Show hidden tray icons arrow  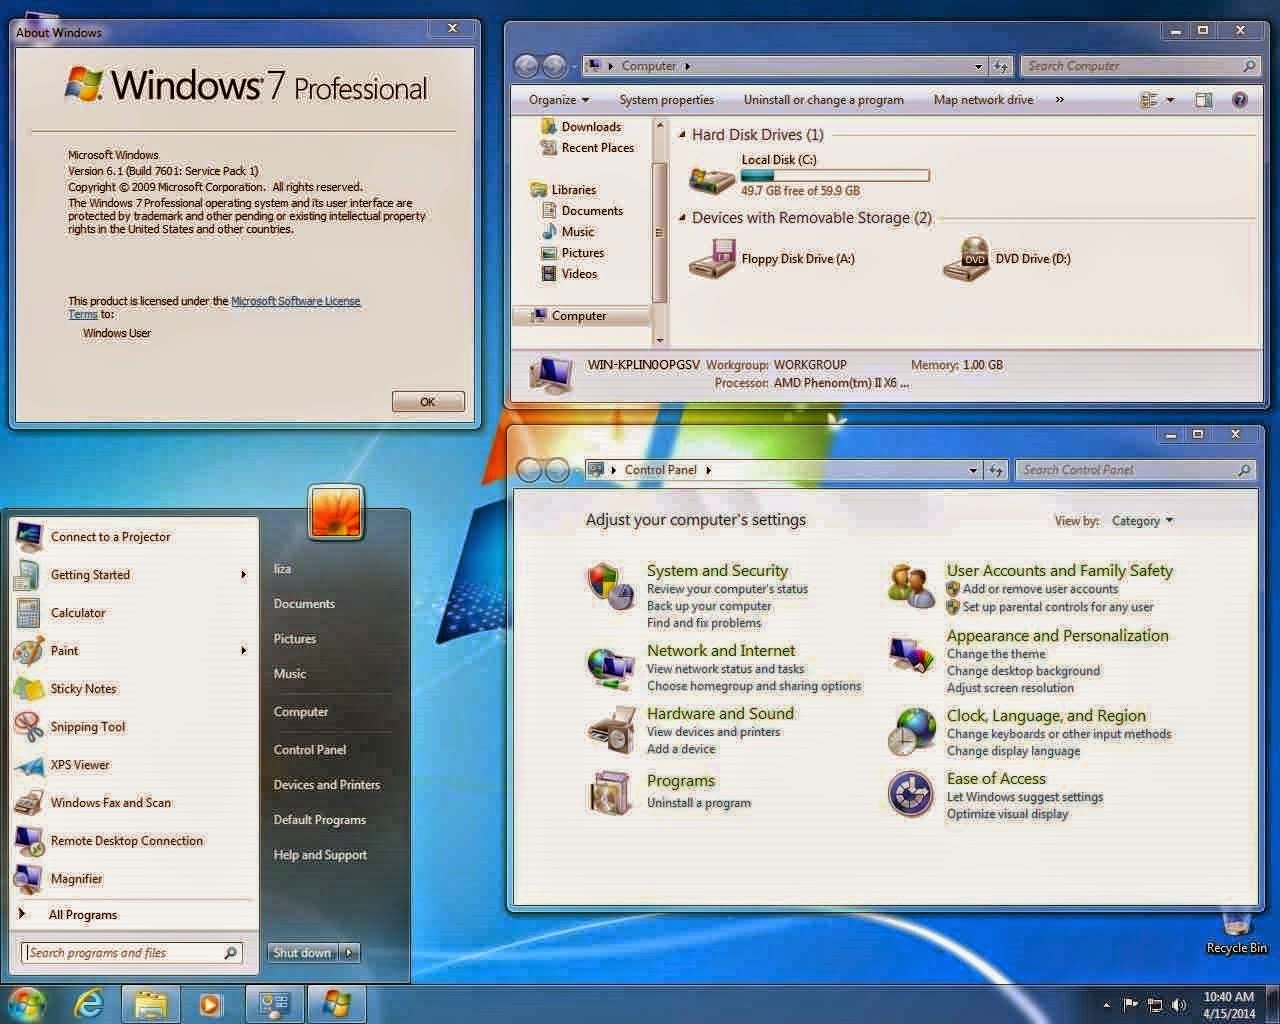tap(1106, 1005)
